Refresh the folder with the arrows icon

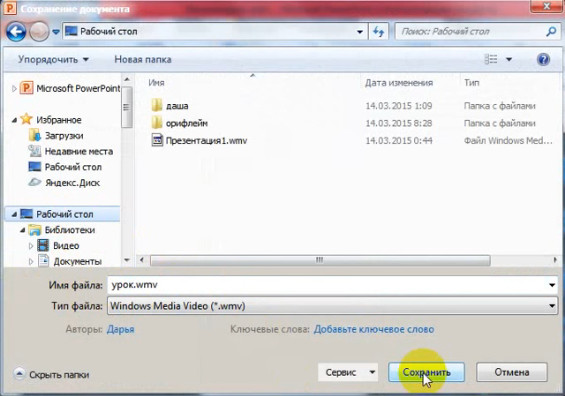(378, 32)
